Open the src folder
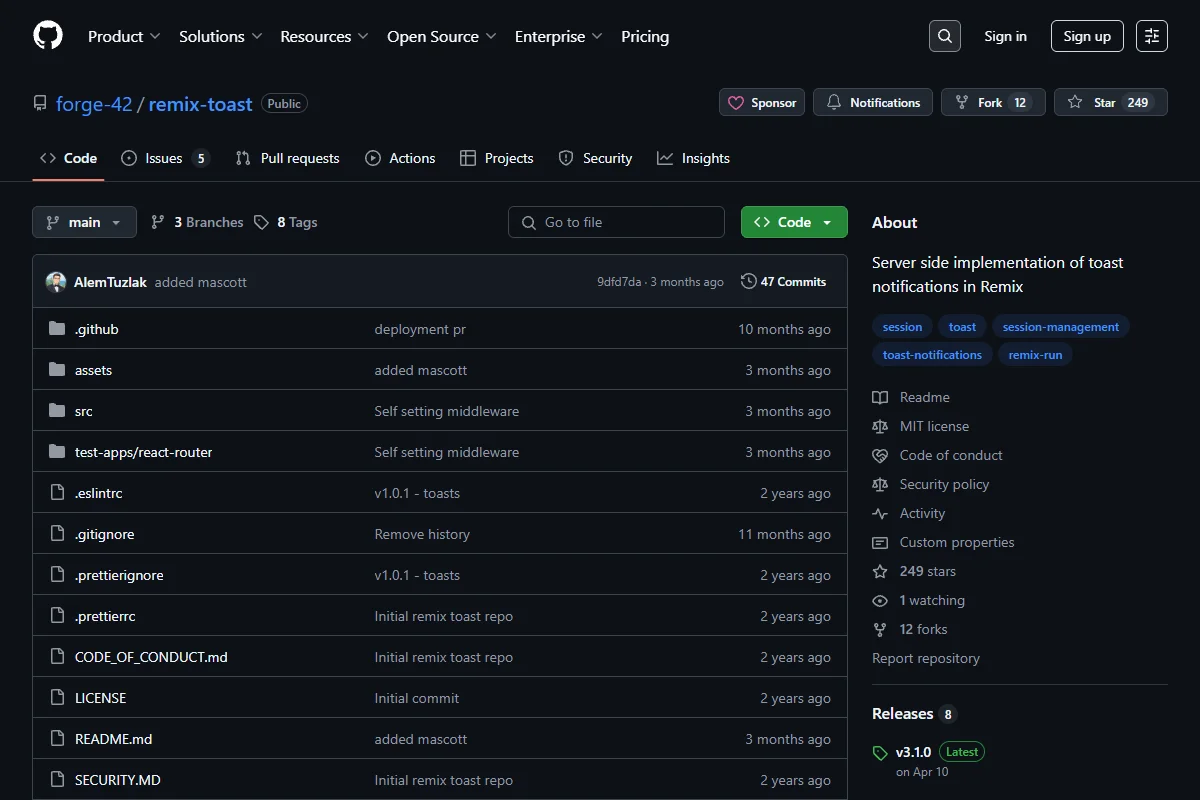Viewport: 1200px width, 800px height. [x=84, y=411]
